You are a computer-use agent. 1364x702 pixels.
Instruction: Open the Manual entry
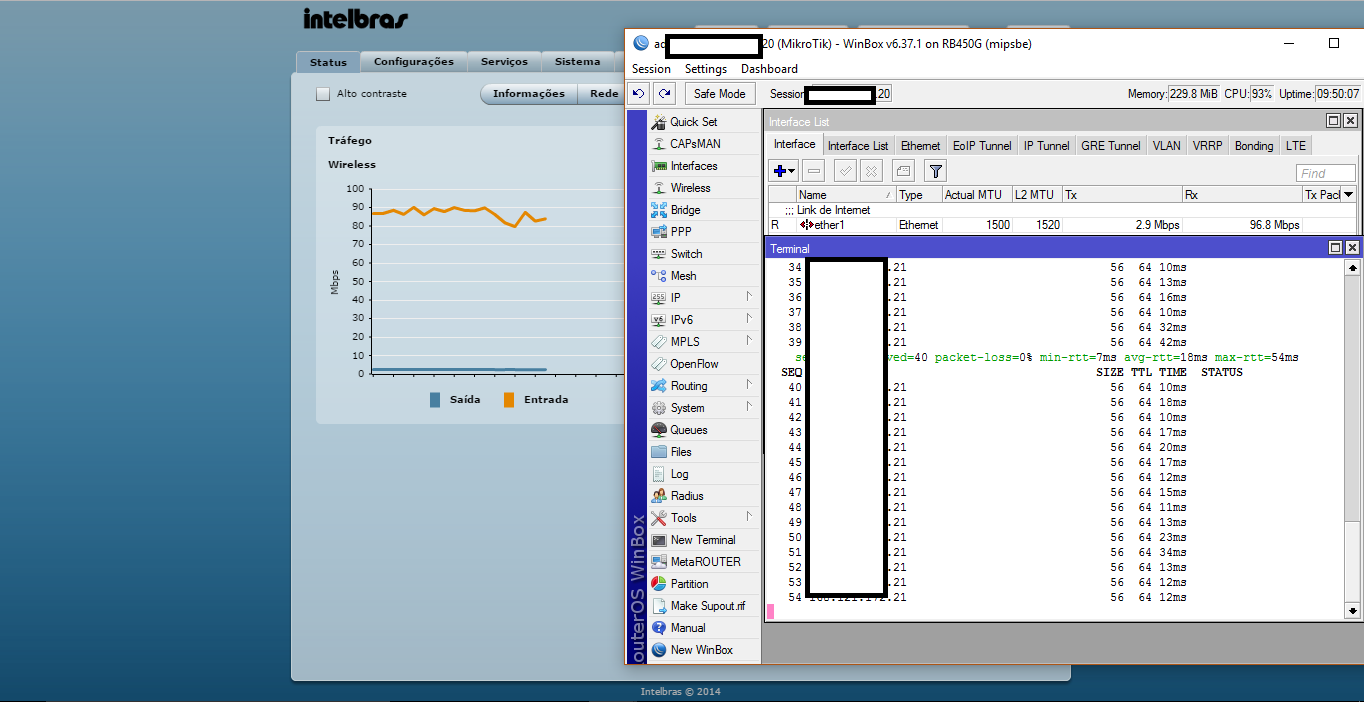coord(688,628)
